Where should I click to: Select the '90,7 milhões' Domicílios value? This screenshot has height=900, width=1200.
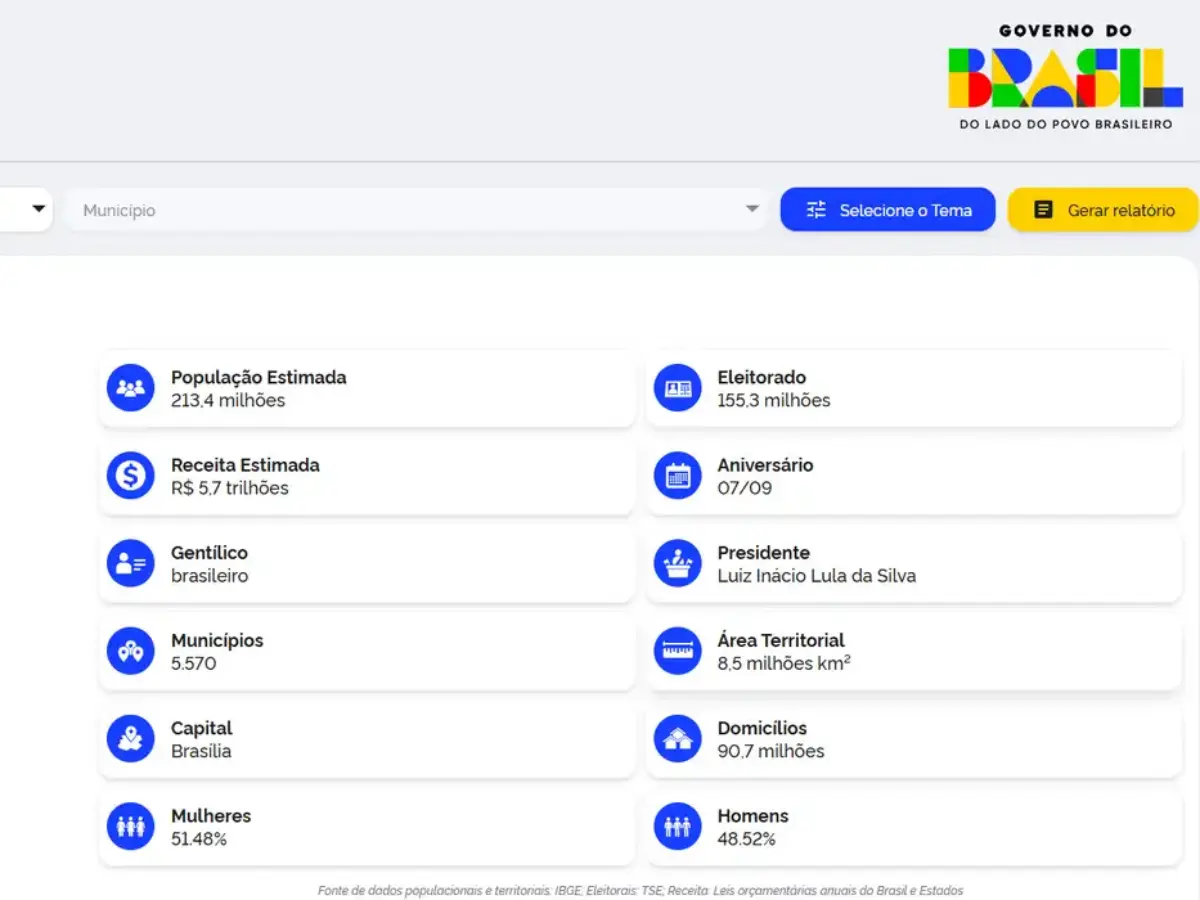pos(771,751)
